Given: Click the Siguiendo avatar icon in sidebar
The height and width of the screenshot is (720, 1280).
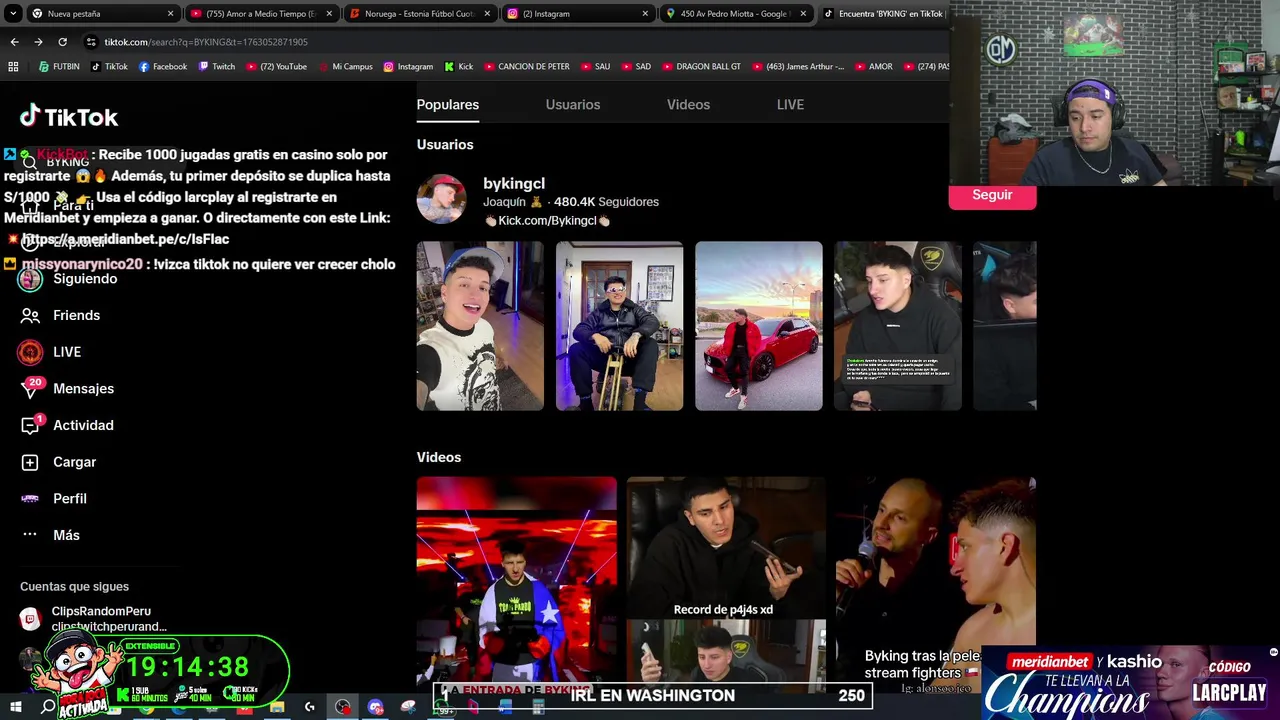Looking at the screenshot, I should tap(30, 279).
